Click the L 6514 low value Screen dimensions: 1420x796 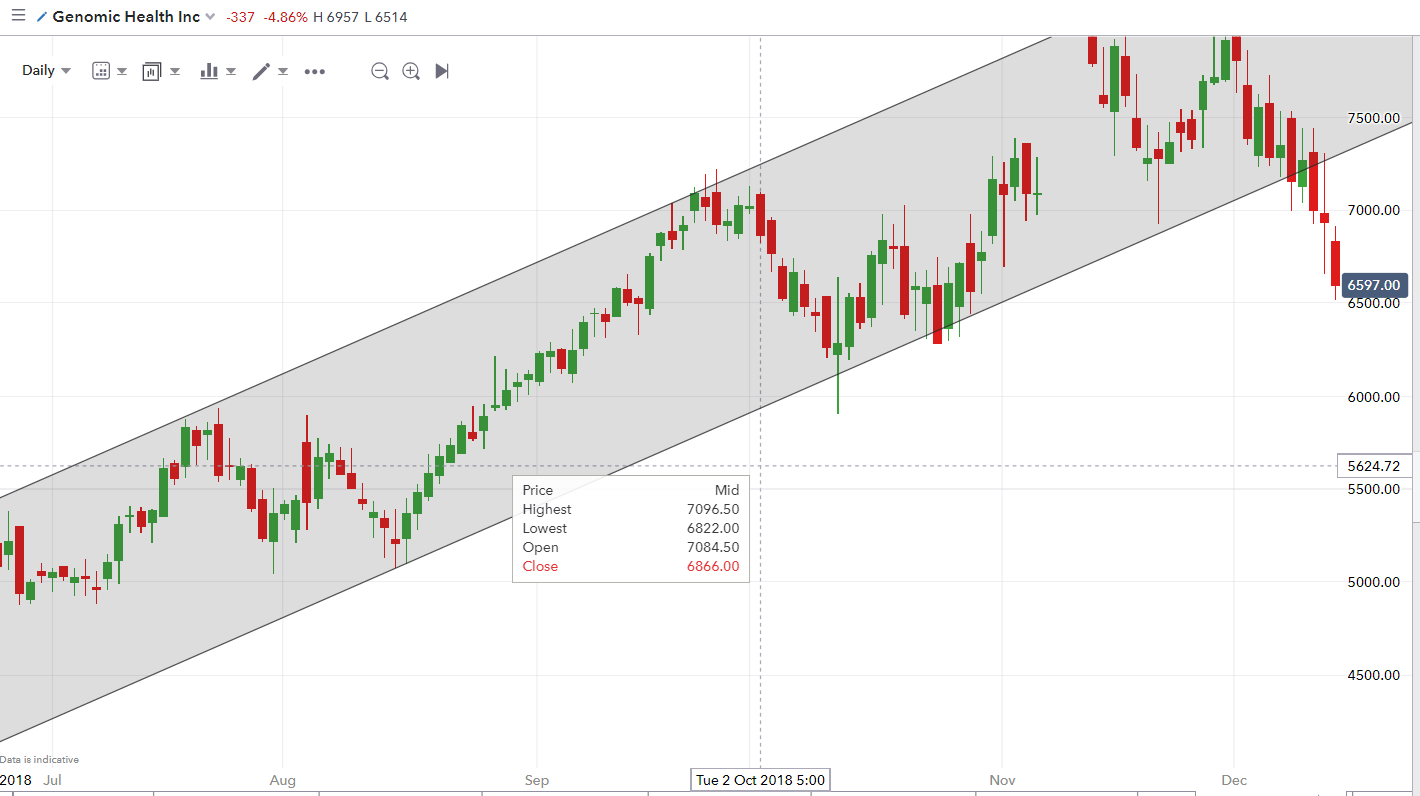pyautogui.click(x=386, y=17)
